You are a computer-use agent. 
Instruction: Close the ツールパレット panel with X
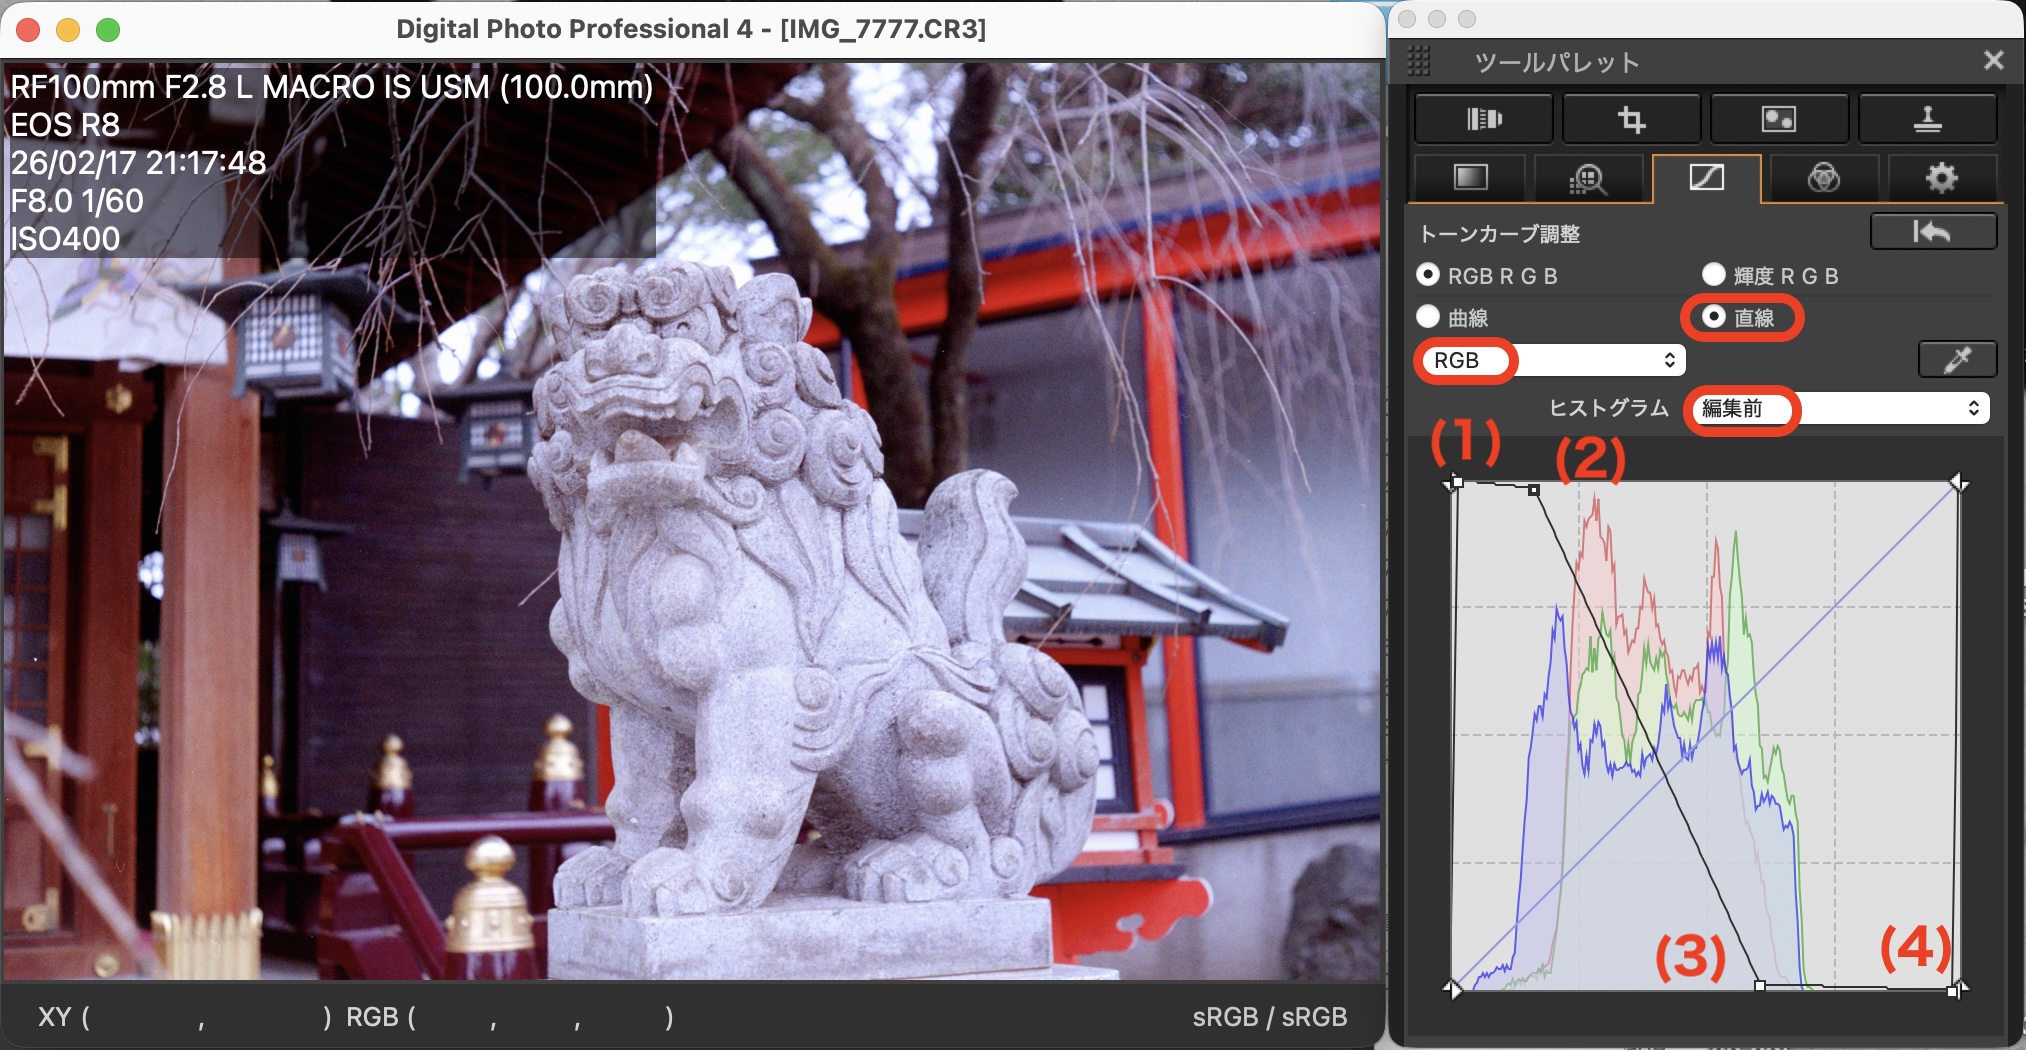point(1993,61)
